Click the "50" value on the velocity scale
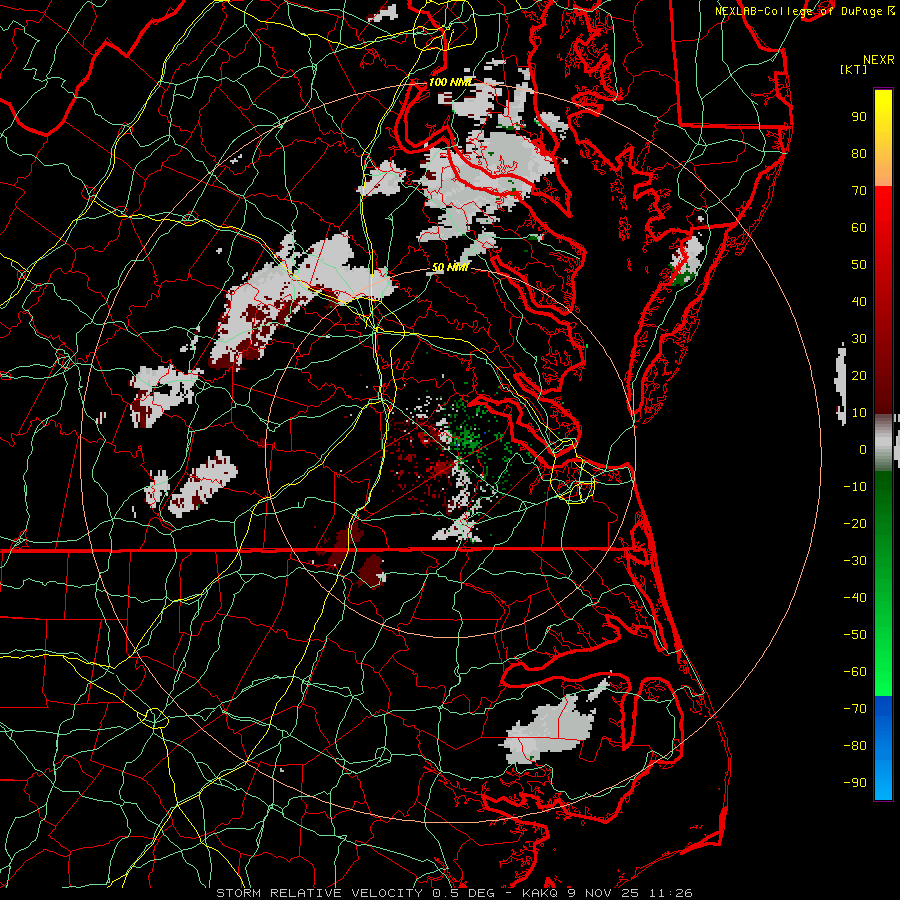This screenshot has width=900, height=900. (859, 265)
